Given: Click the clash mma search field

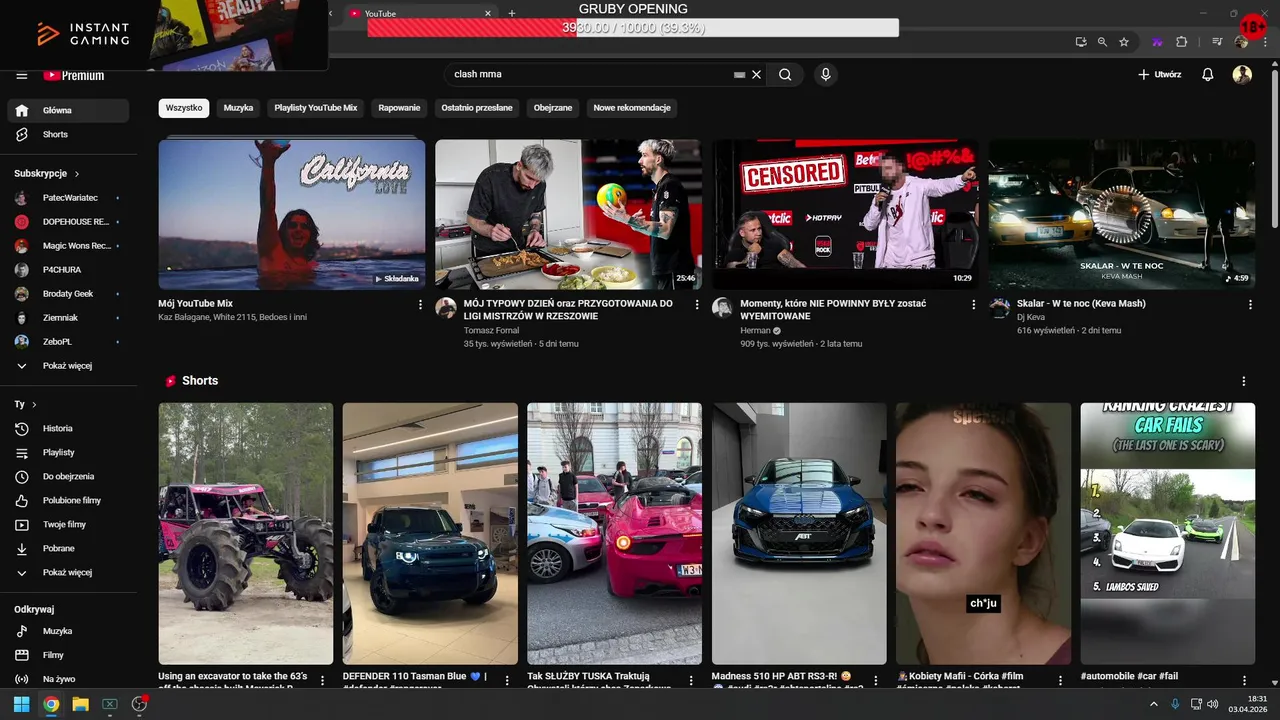Looking at the screenshot, I should pyautogui.click(x=590, y=74).
